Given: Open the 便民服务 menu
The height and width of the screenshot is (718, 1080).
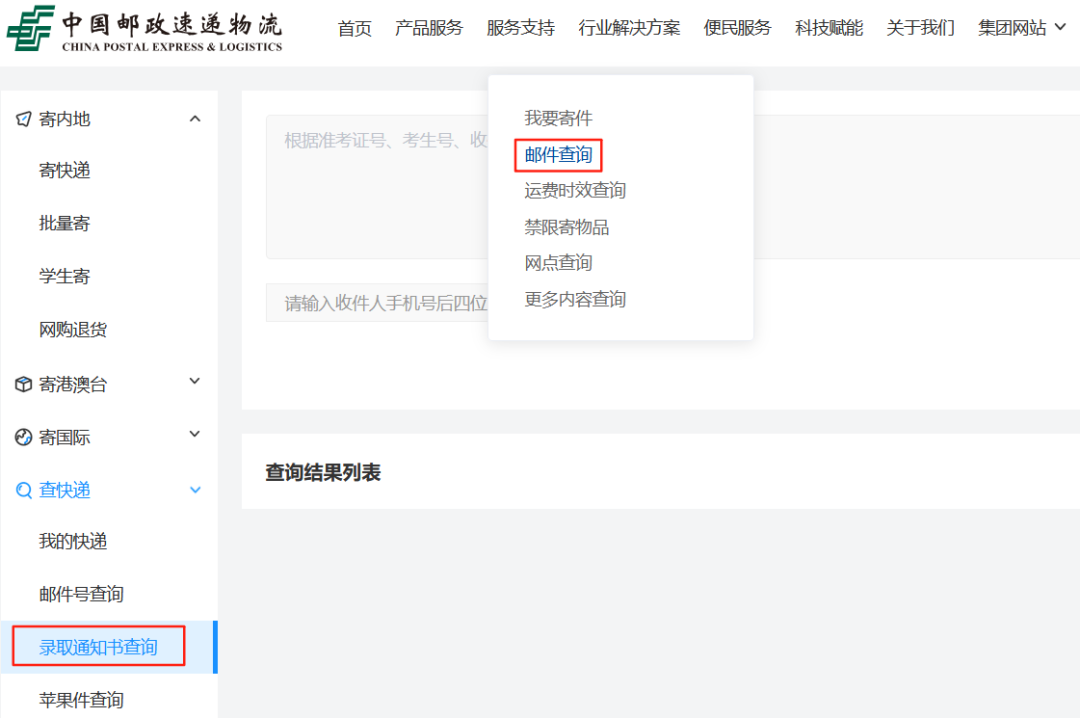Looking at the screenshot, I should coord(737,28).
